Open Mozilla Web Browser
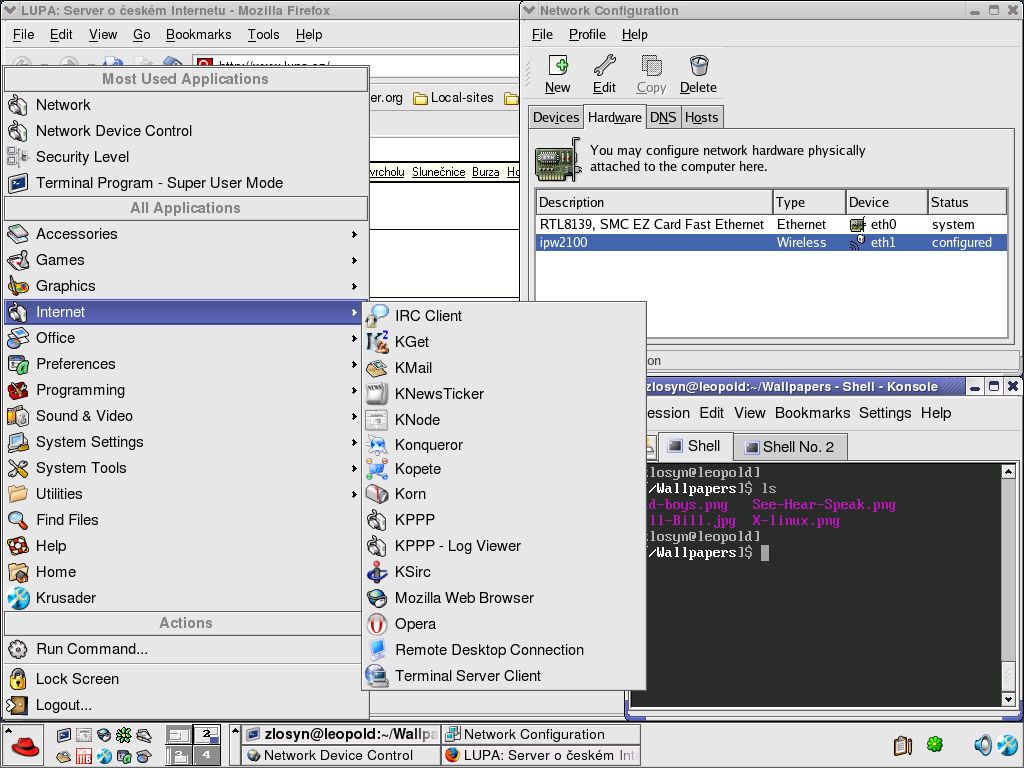 pyautogui.click(x=504, y=598)
